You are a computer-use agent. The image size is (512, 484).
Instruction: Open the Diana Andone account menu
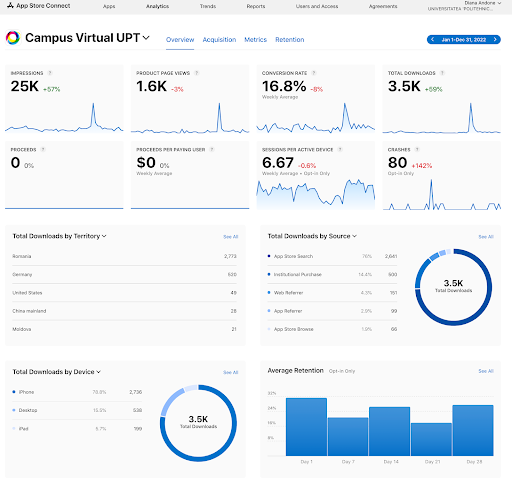pos(482,3)
